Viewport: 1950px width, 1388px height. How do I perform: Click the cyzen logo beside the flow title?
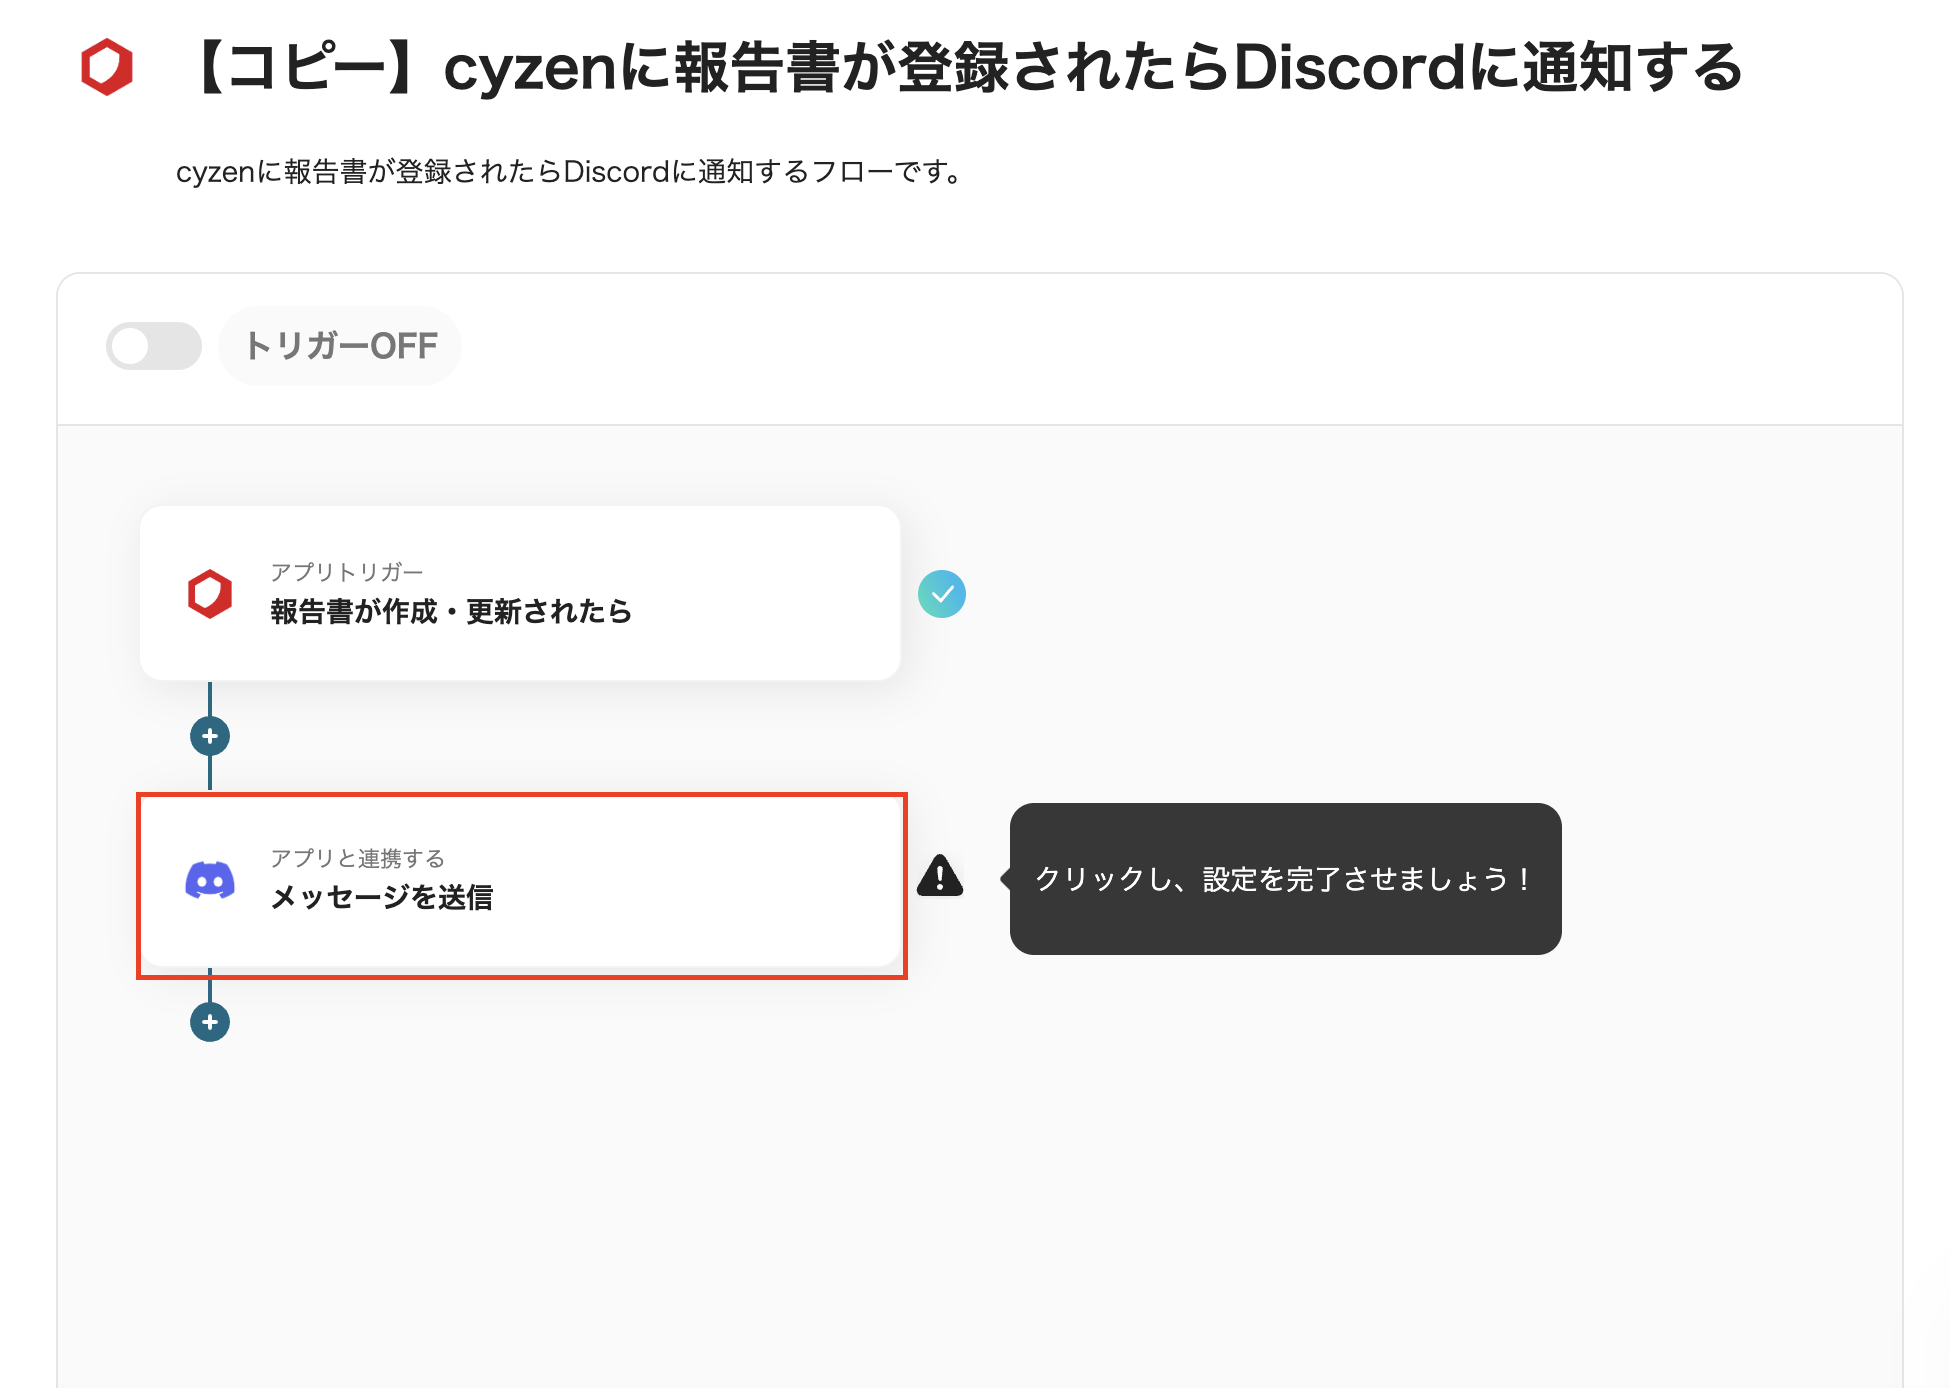pos(107,67)
